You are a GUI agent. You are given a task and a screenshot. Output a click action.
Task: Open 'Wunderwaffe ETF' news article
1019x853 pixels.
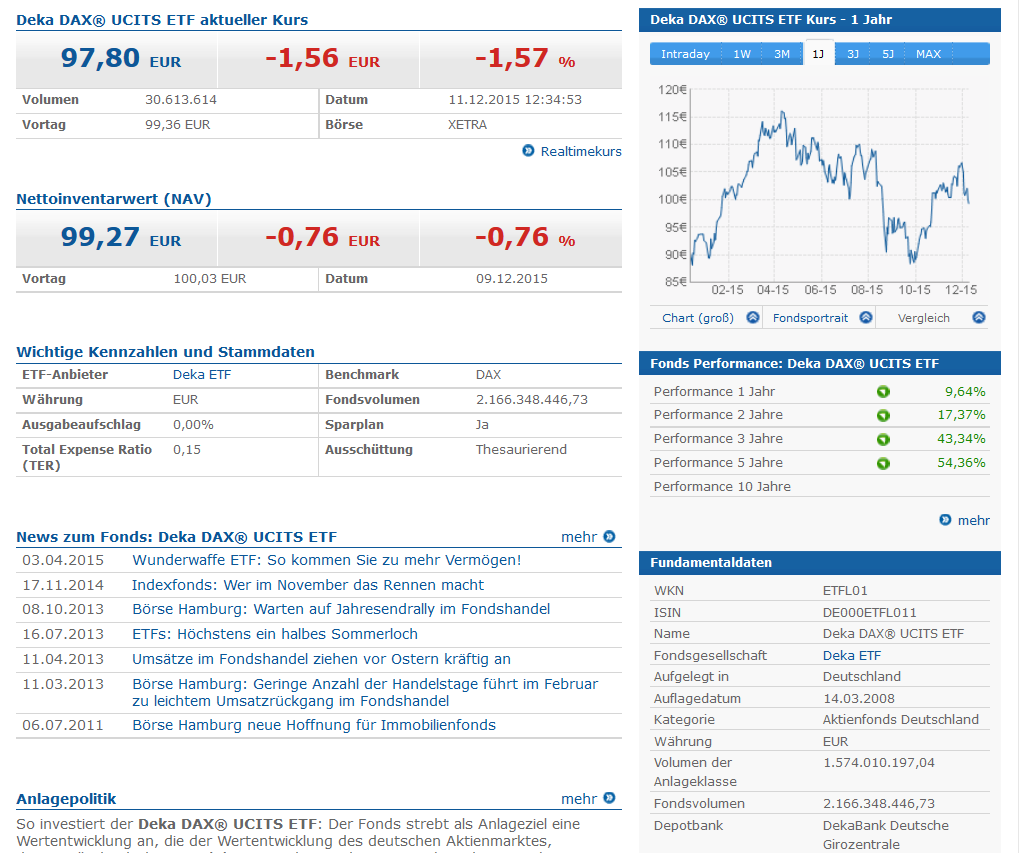[x=326, y=560]
